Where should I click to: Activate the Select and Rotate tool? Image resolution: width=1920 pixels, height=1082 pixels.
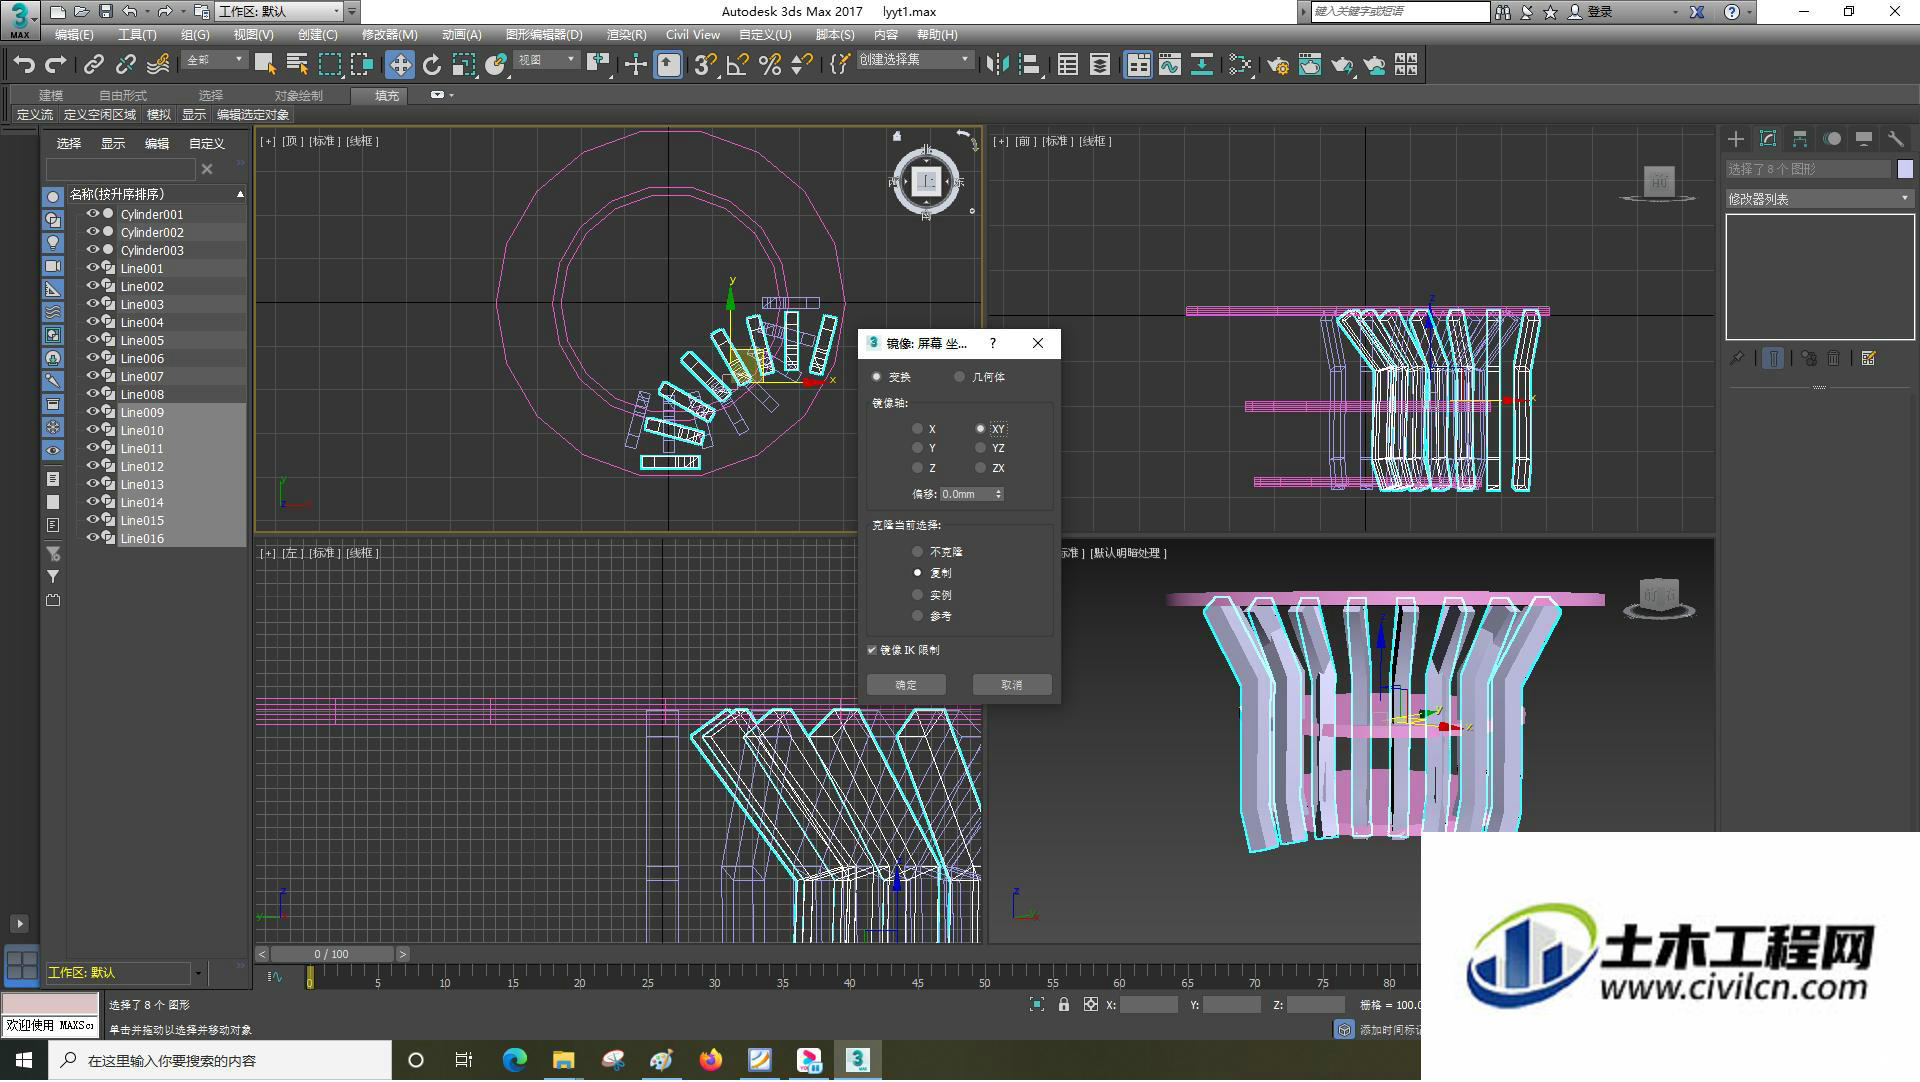pyautogui.click(x=432, y=65)
